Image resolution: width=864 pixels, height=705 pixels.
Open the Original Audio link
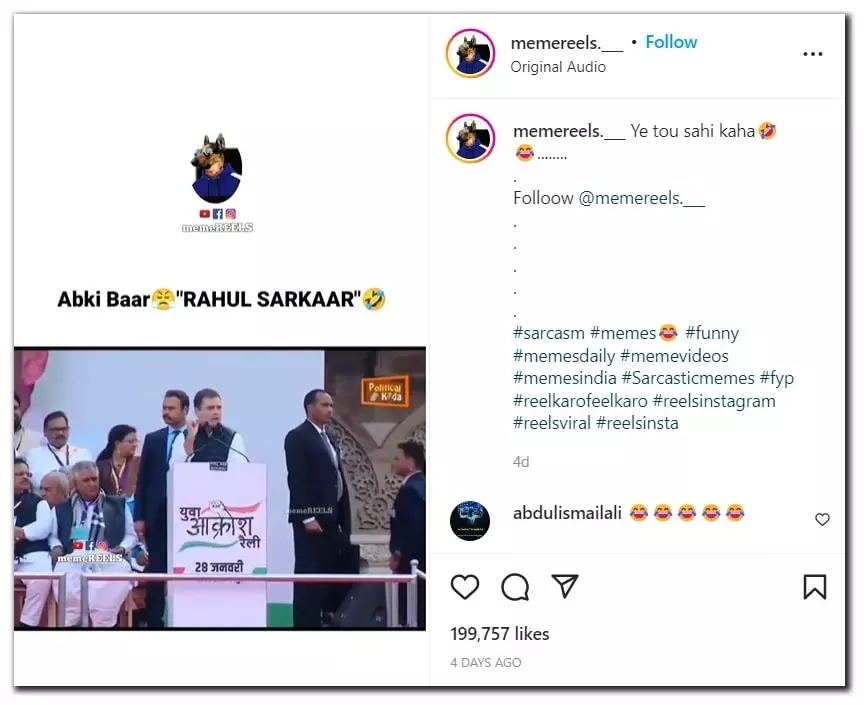pos(558,67)
